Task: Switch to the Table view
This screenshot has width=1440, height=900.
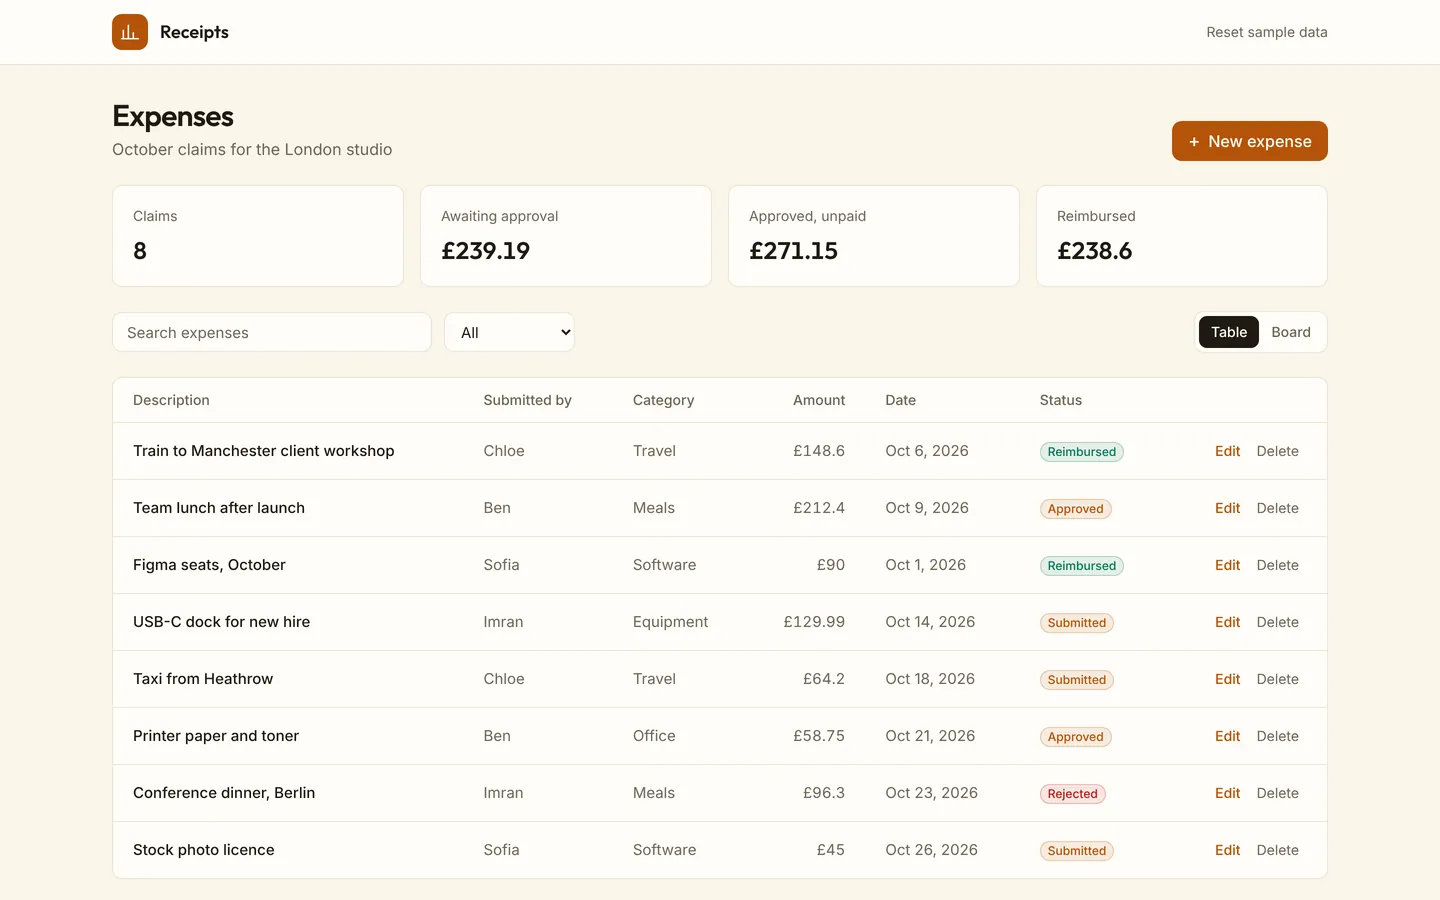Action: [x=1229, y=332]
